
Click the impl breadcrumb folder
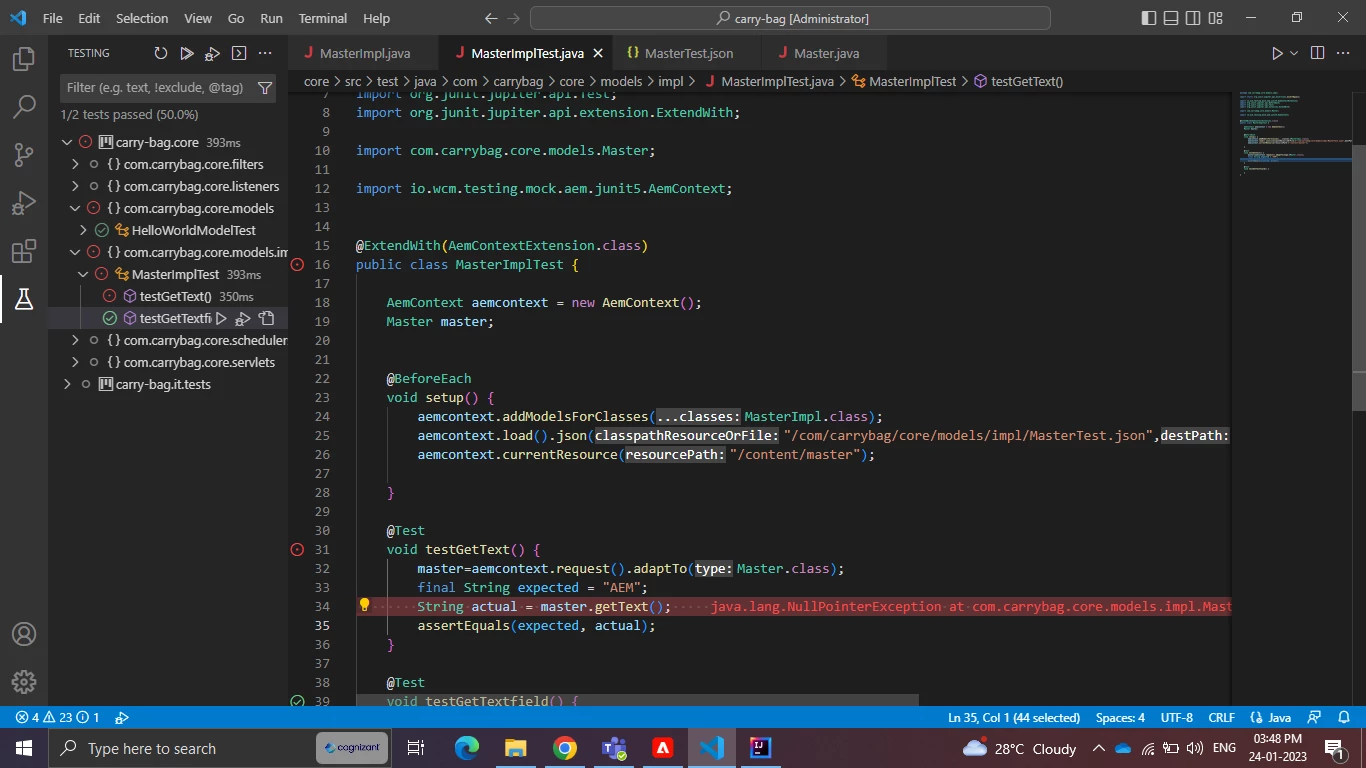coord(671,81)
